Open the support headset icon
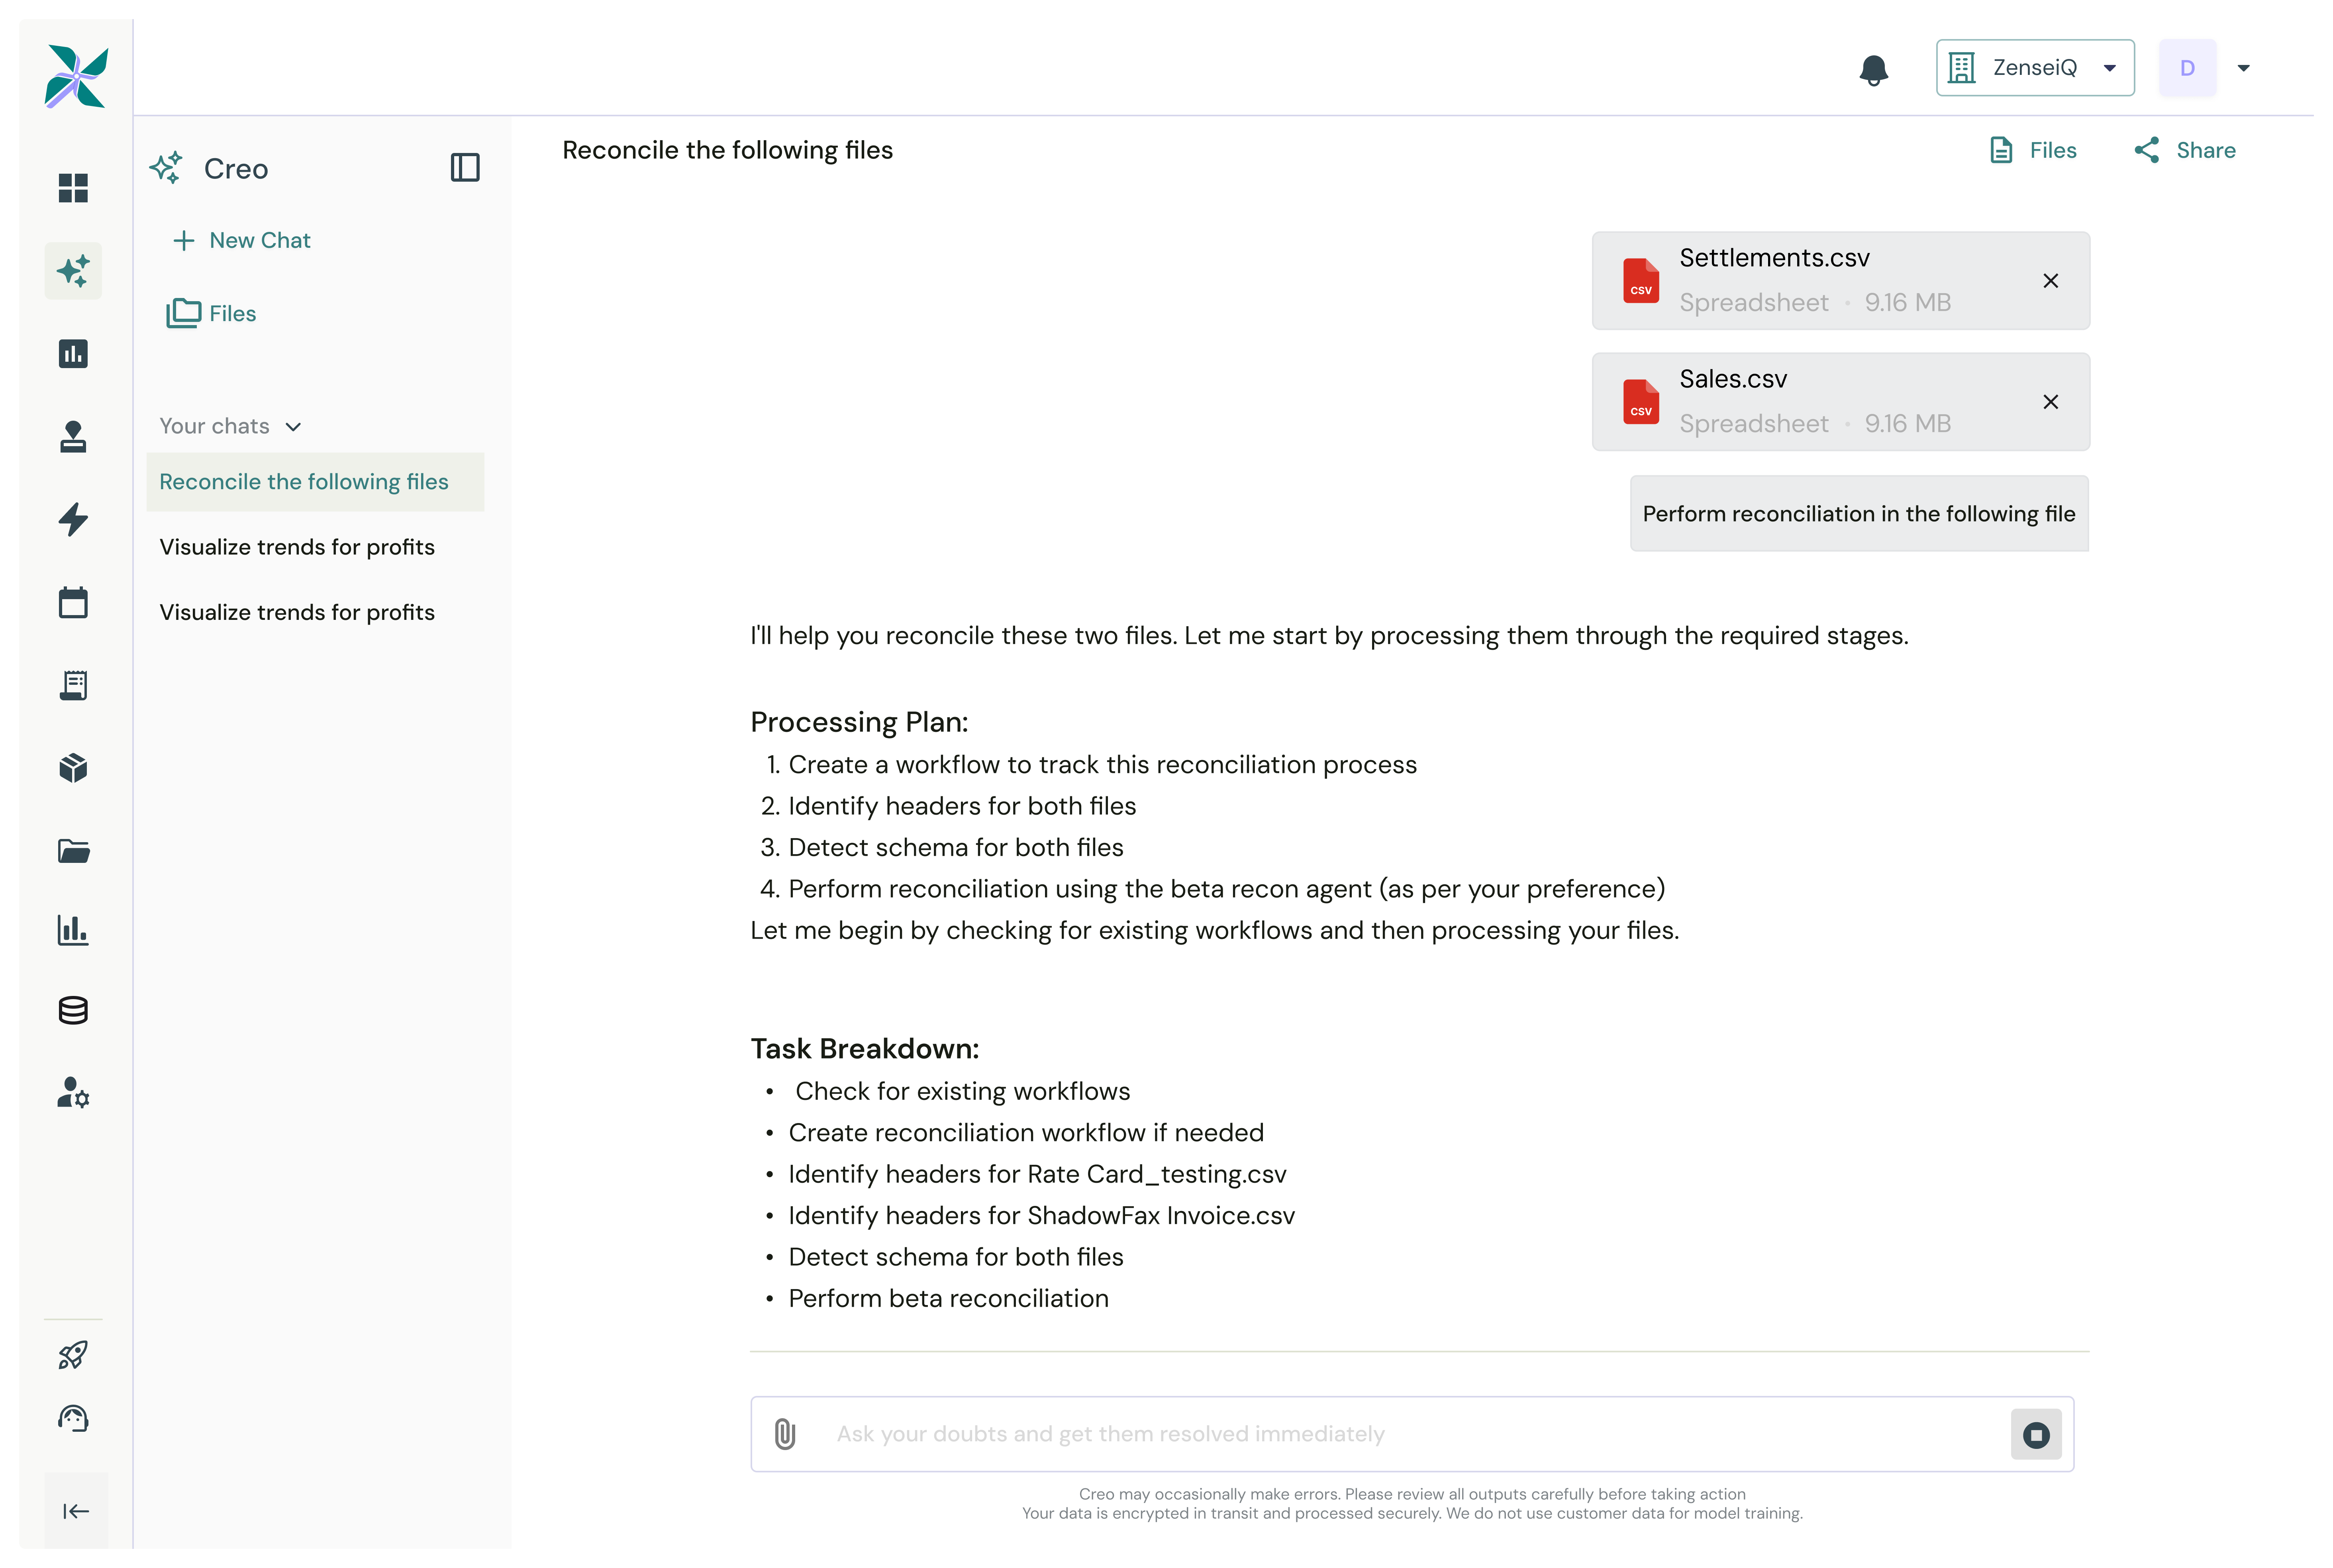2333x1568 pixels. pyautogui.click(x=73, y=1418)
